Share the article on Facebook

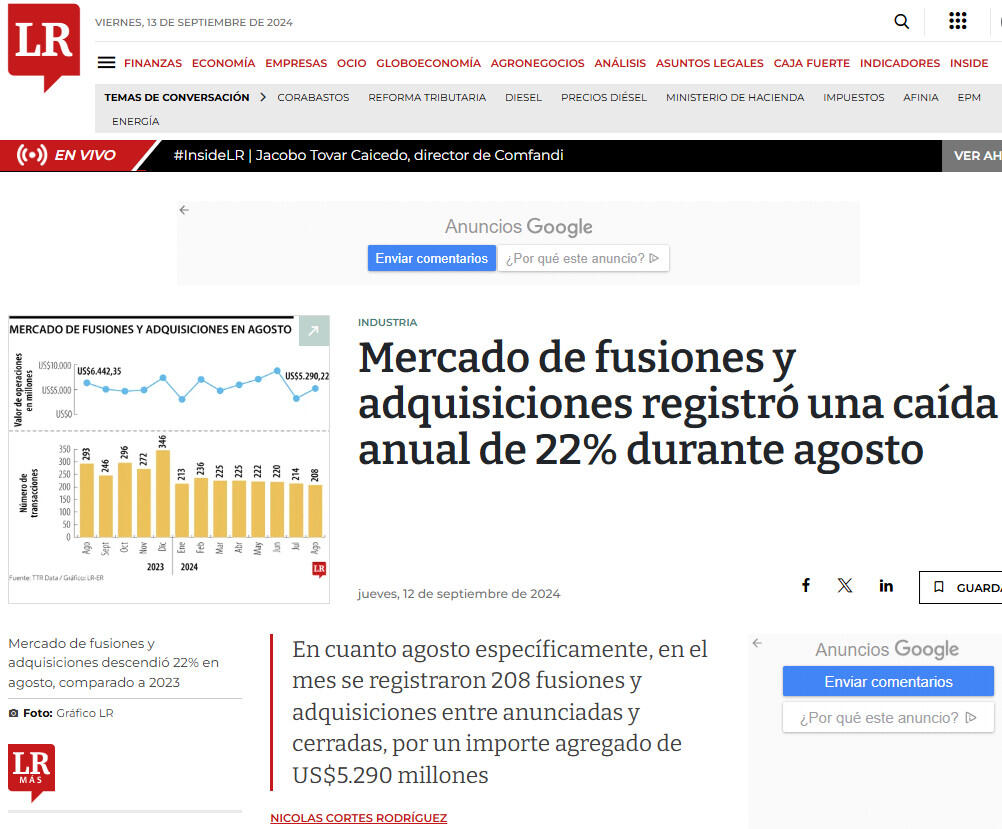(806, 586)
